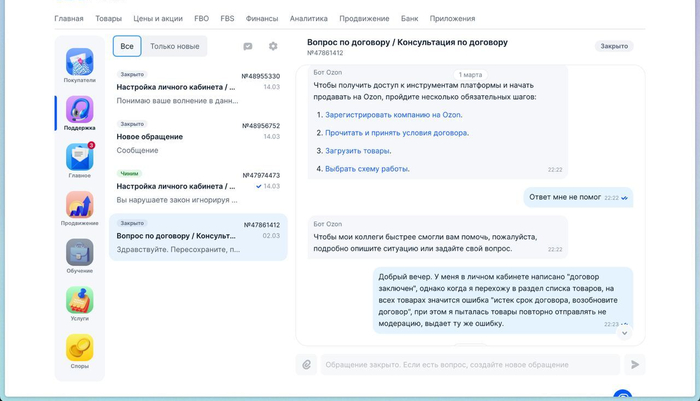Open the Финансы top menu
Image resolution: width=700 pixels, height=401 pixels.
262,18
